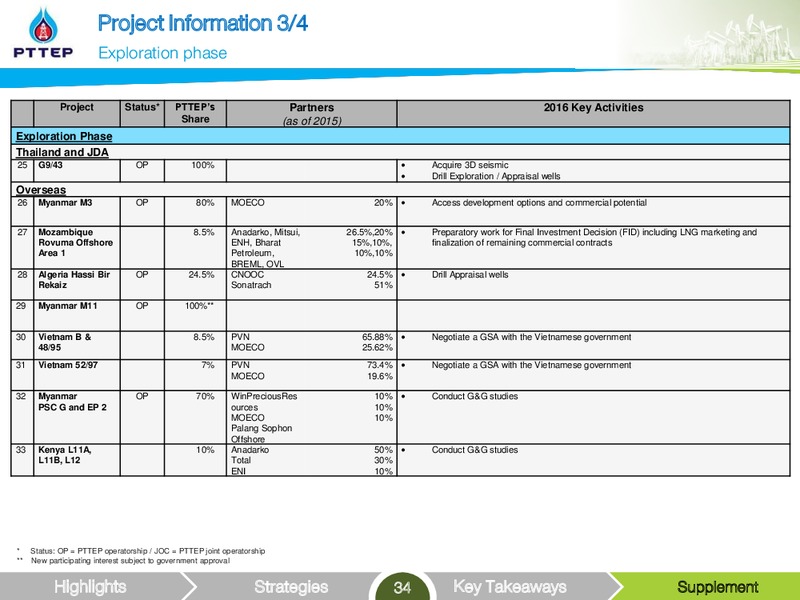Screen dimensions: 800x600
Task: Click the 'OP' status of Myanmar M11
Action: [x=142, y=306]
